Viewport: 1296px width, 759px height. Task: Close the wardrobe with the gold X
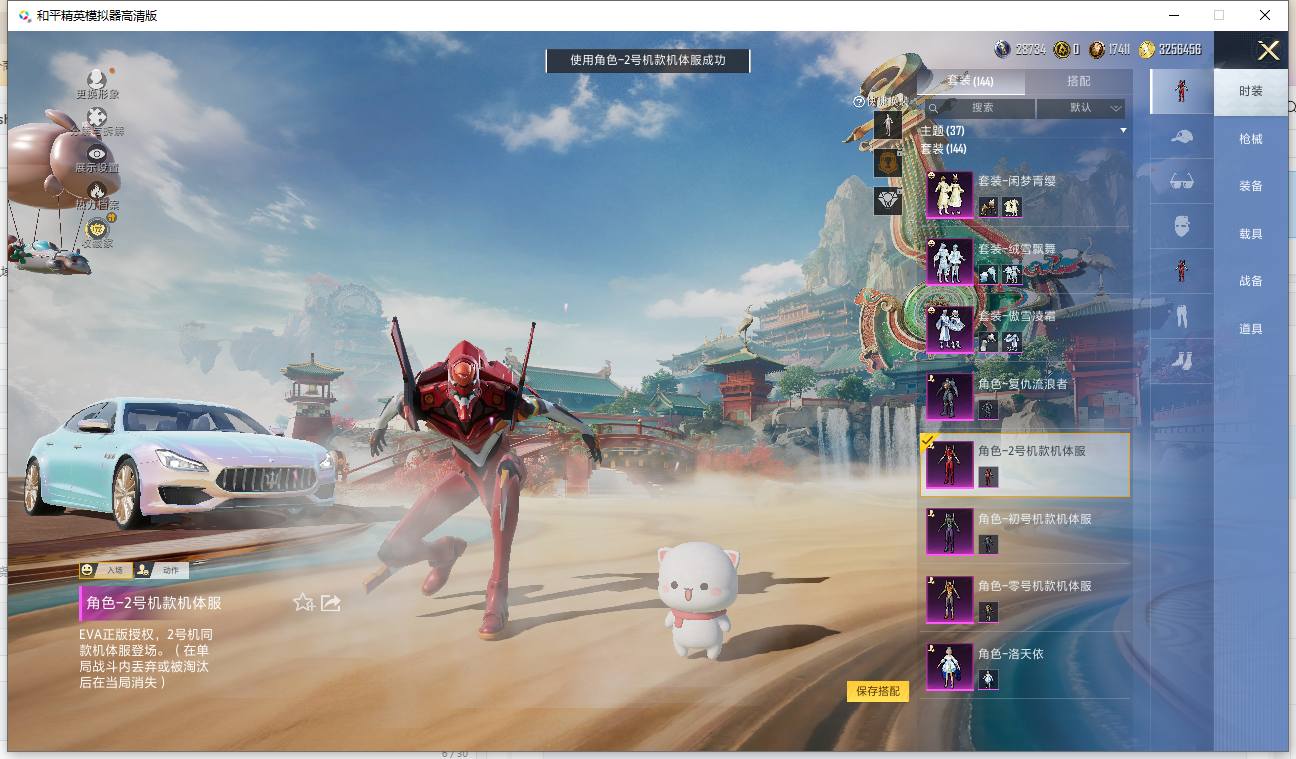click(1268, 51)
